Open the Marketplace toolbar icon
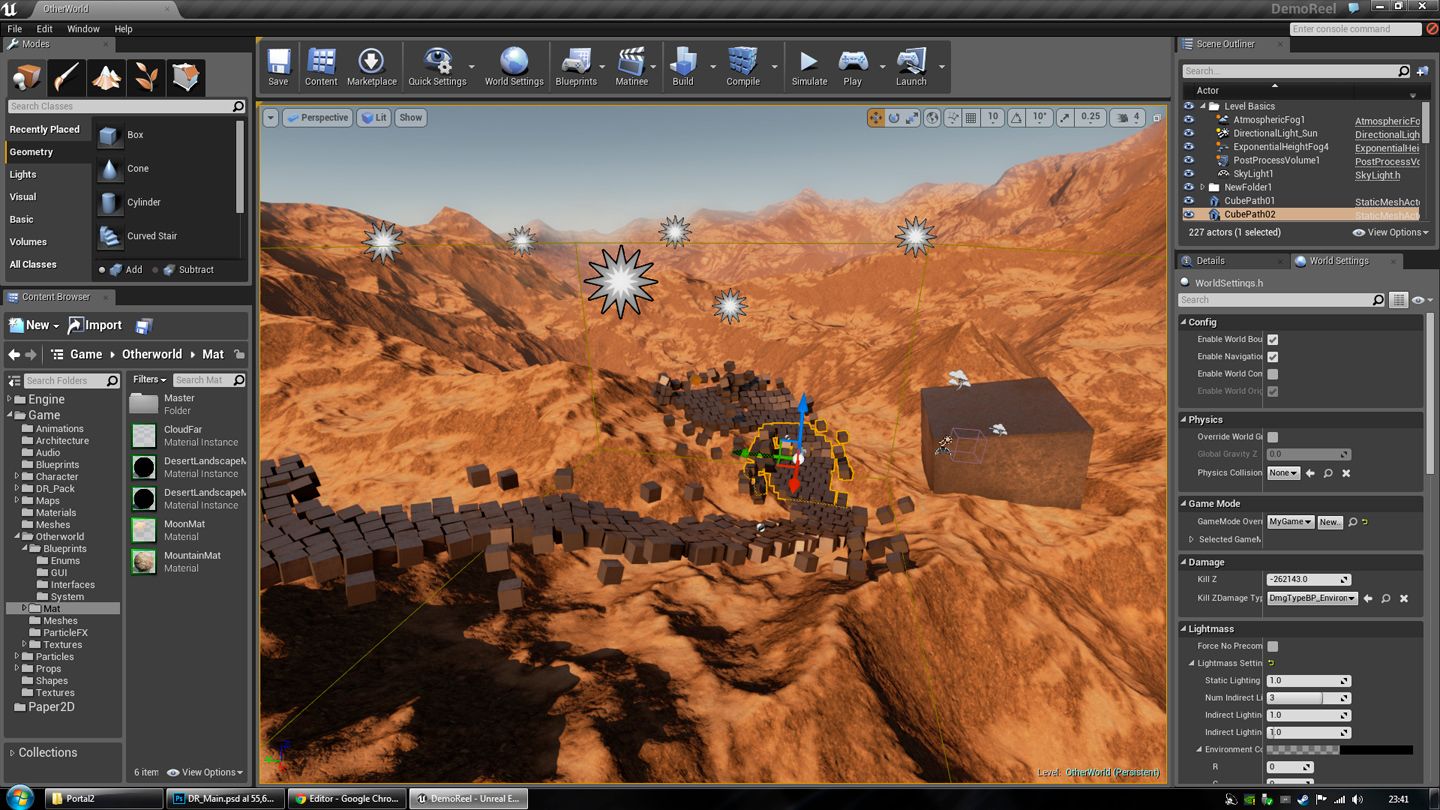Viewport: 1440px width, 810px height. click(371, 66)
